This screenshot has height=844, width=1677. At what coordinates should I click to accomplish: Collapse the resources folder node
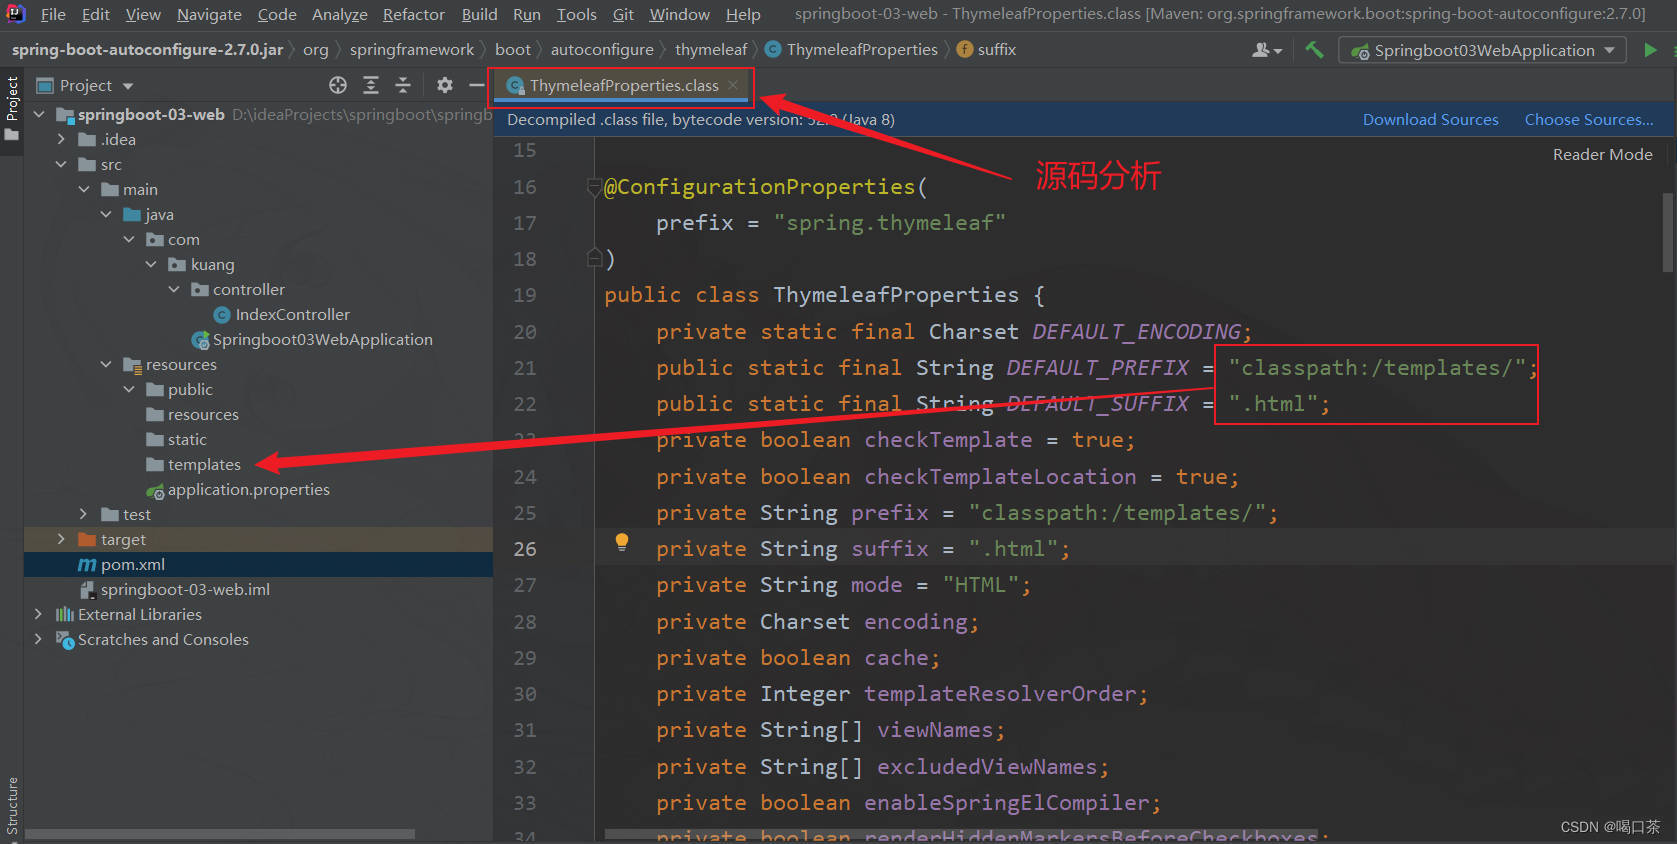point(106,364)
